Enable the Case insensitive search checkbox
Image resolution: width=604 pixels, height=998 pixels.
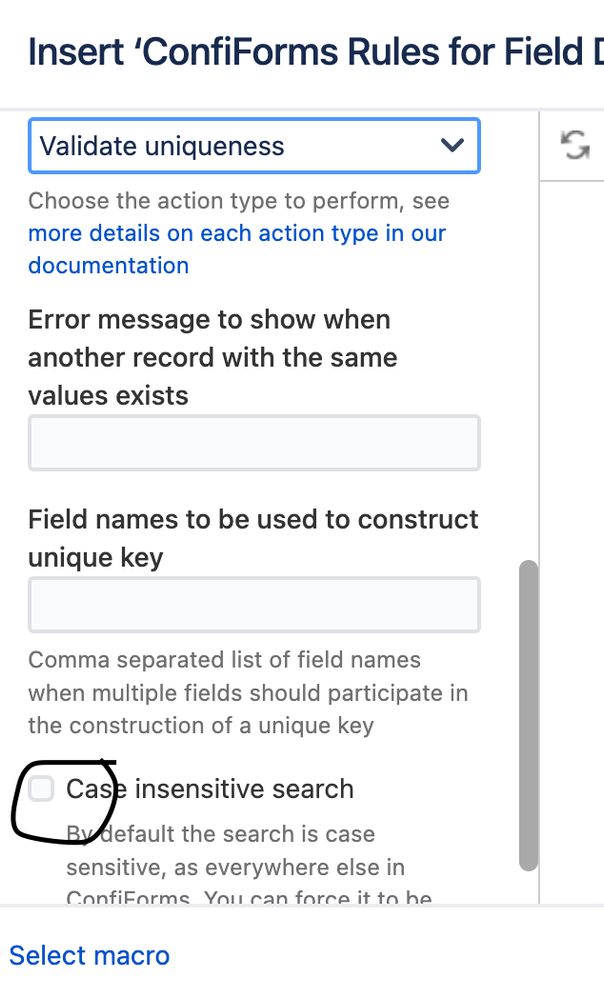[41, 789]
